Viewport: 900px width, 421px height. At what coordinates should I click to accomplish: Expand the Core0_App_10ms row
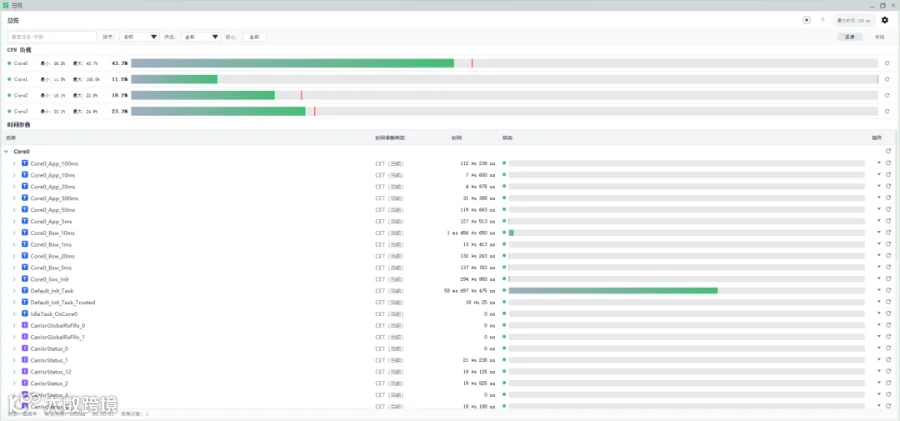14,175
